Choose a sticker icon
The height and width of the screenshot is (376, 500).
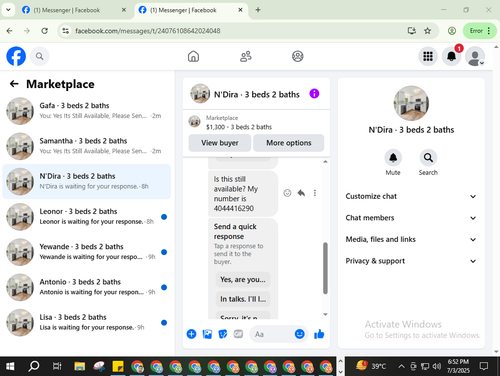(x=223, y=334)
